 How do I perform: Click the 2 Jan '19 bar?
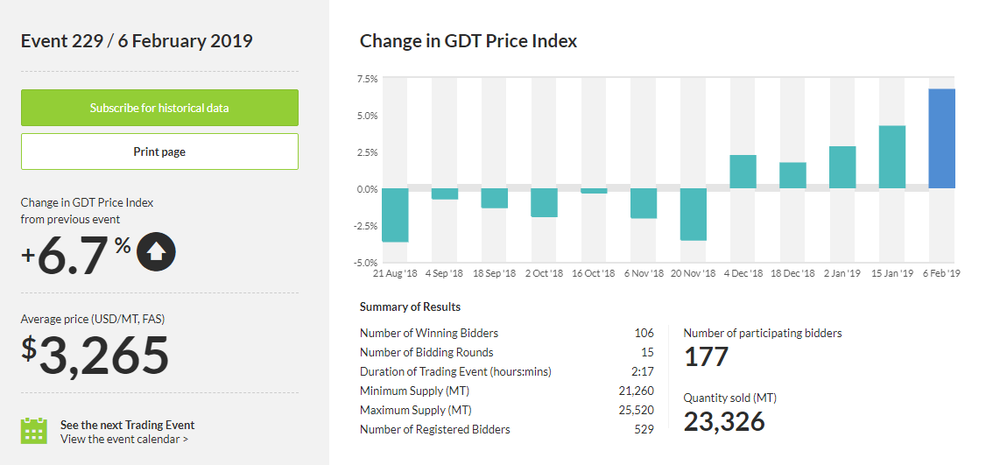842,168
